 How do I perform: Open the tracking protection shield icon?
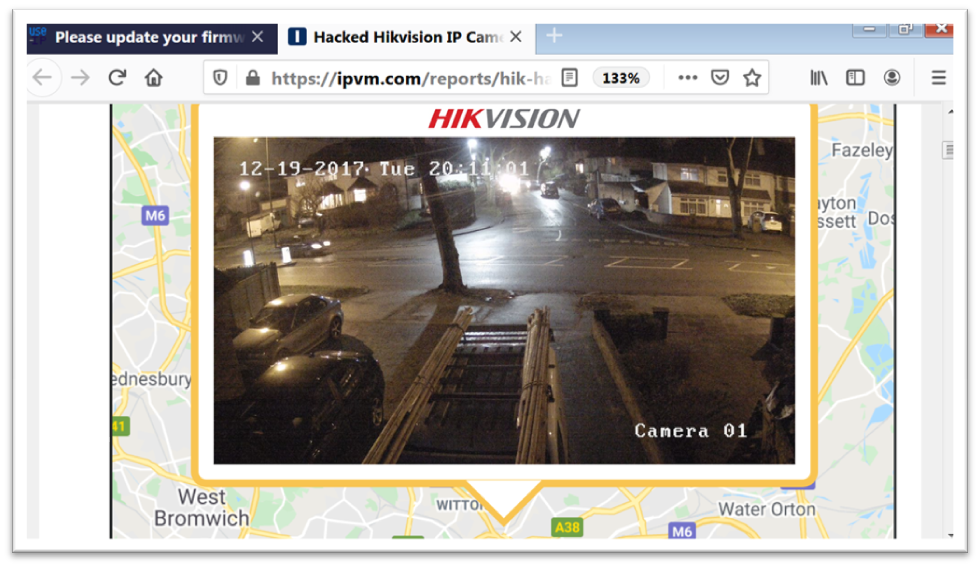click(x=221, y=78)
